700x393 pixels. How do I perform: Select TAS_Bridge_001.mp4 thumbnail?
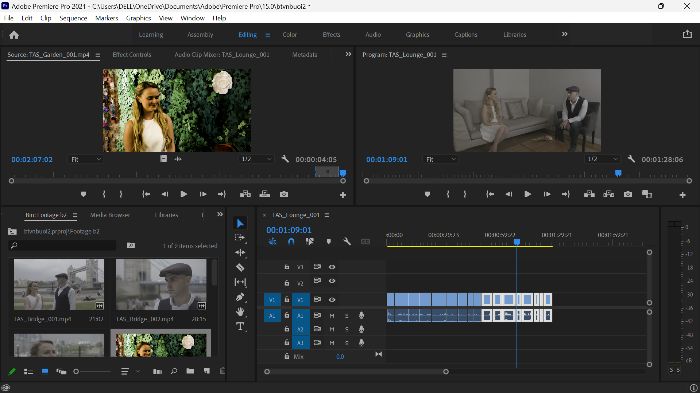59,284
